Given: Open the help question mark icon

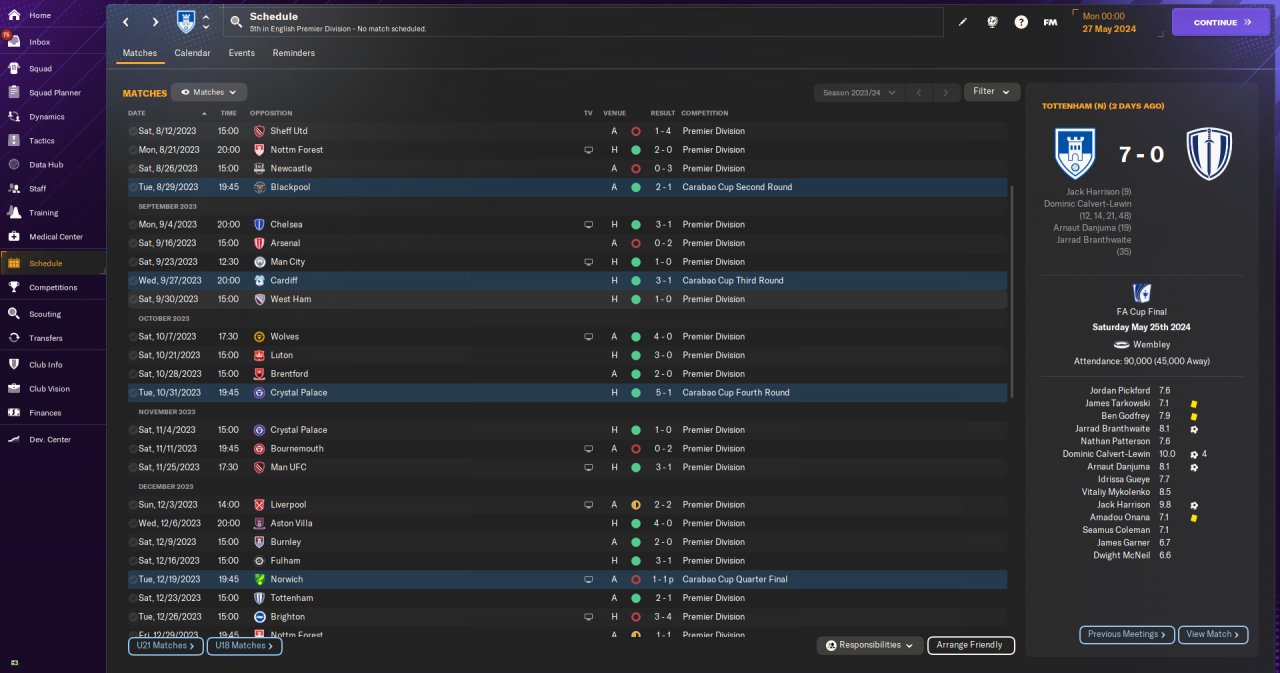Looking at the screenshot, I should point(1021,22).
